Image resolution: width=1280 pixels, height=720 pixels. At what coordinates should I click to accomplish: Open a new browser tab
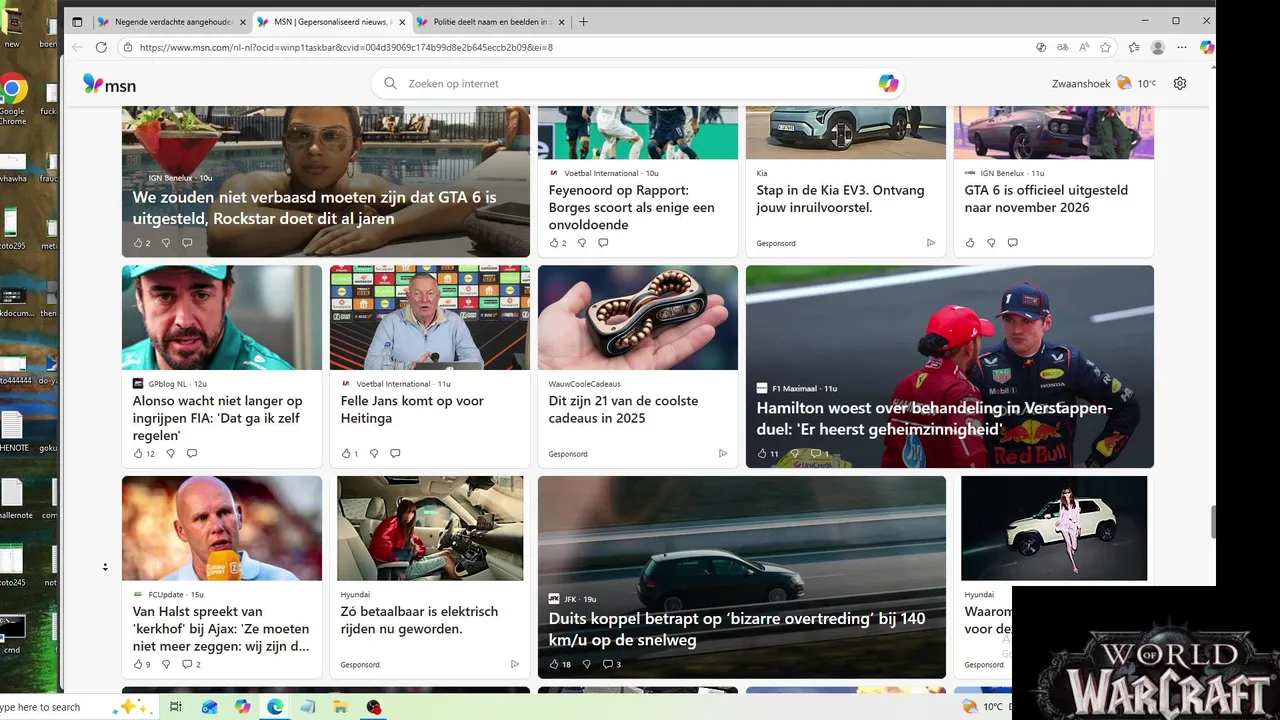pos(583,21)
